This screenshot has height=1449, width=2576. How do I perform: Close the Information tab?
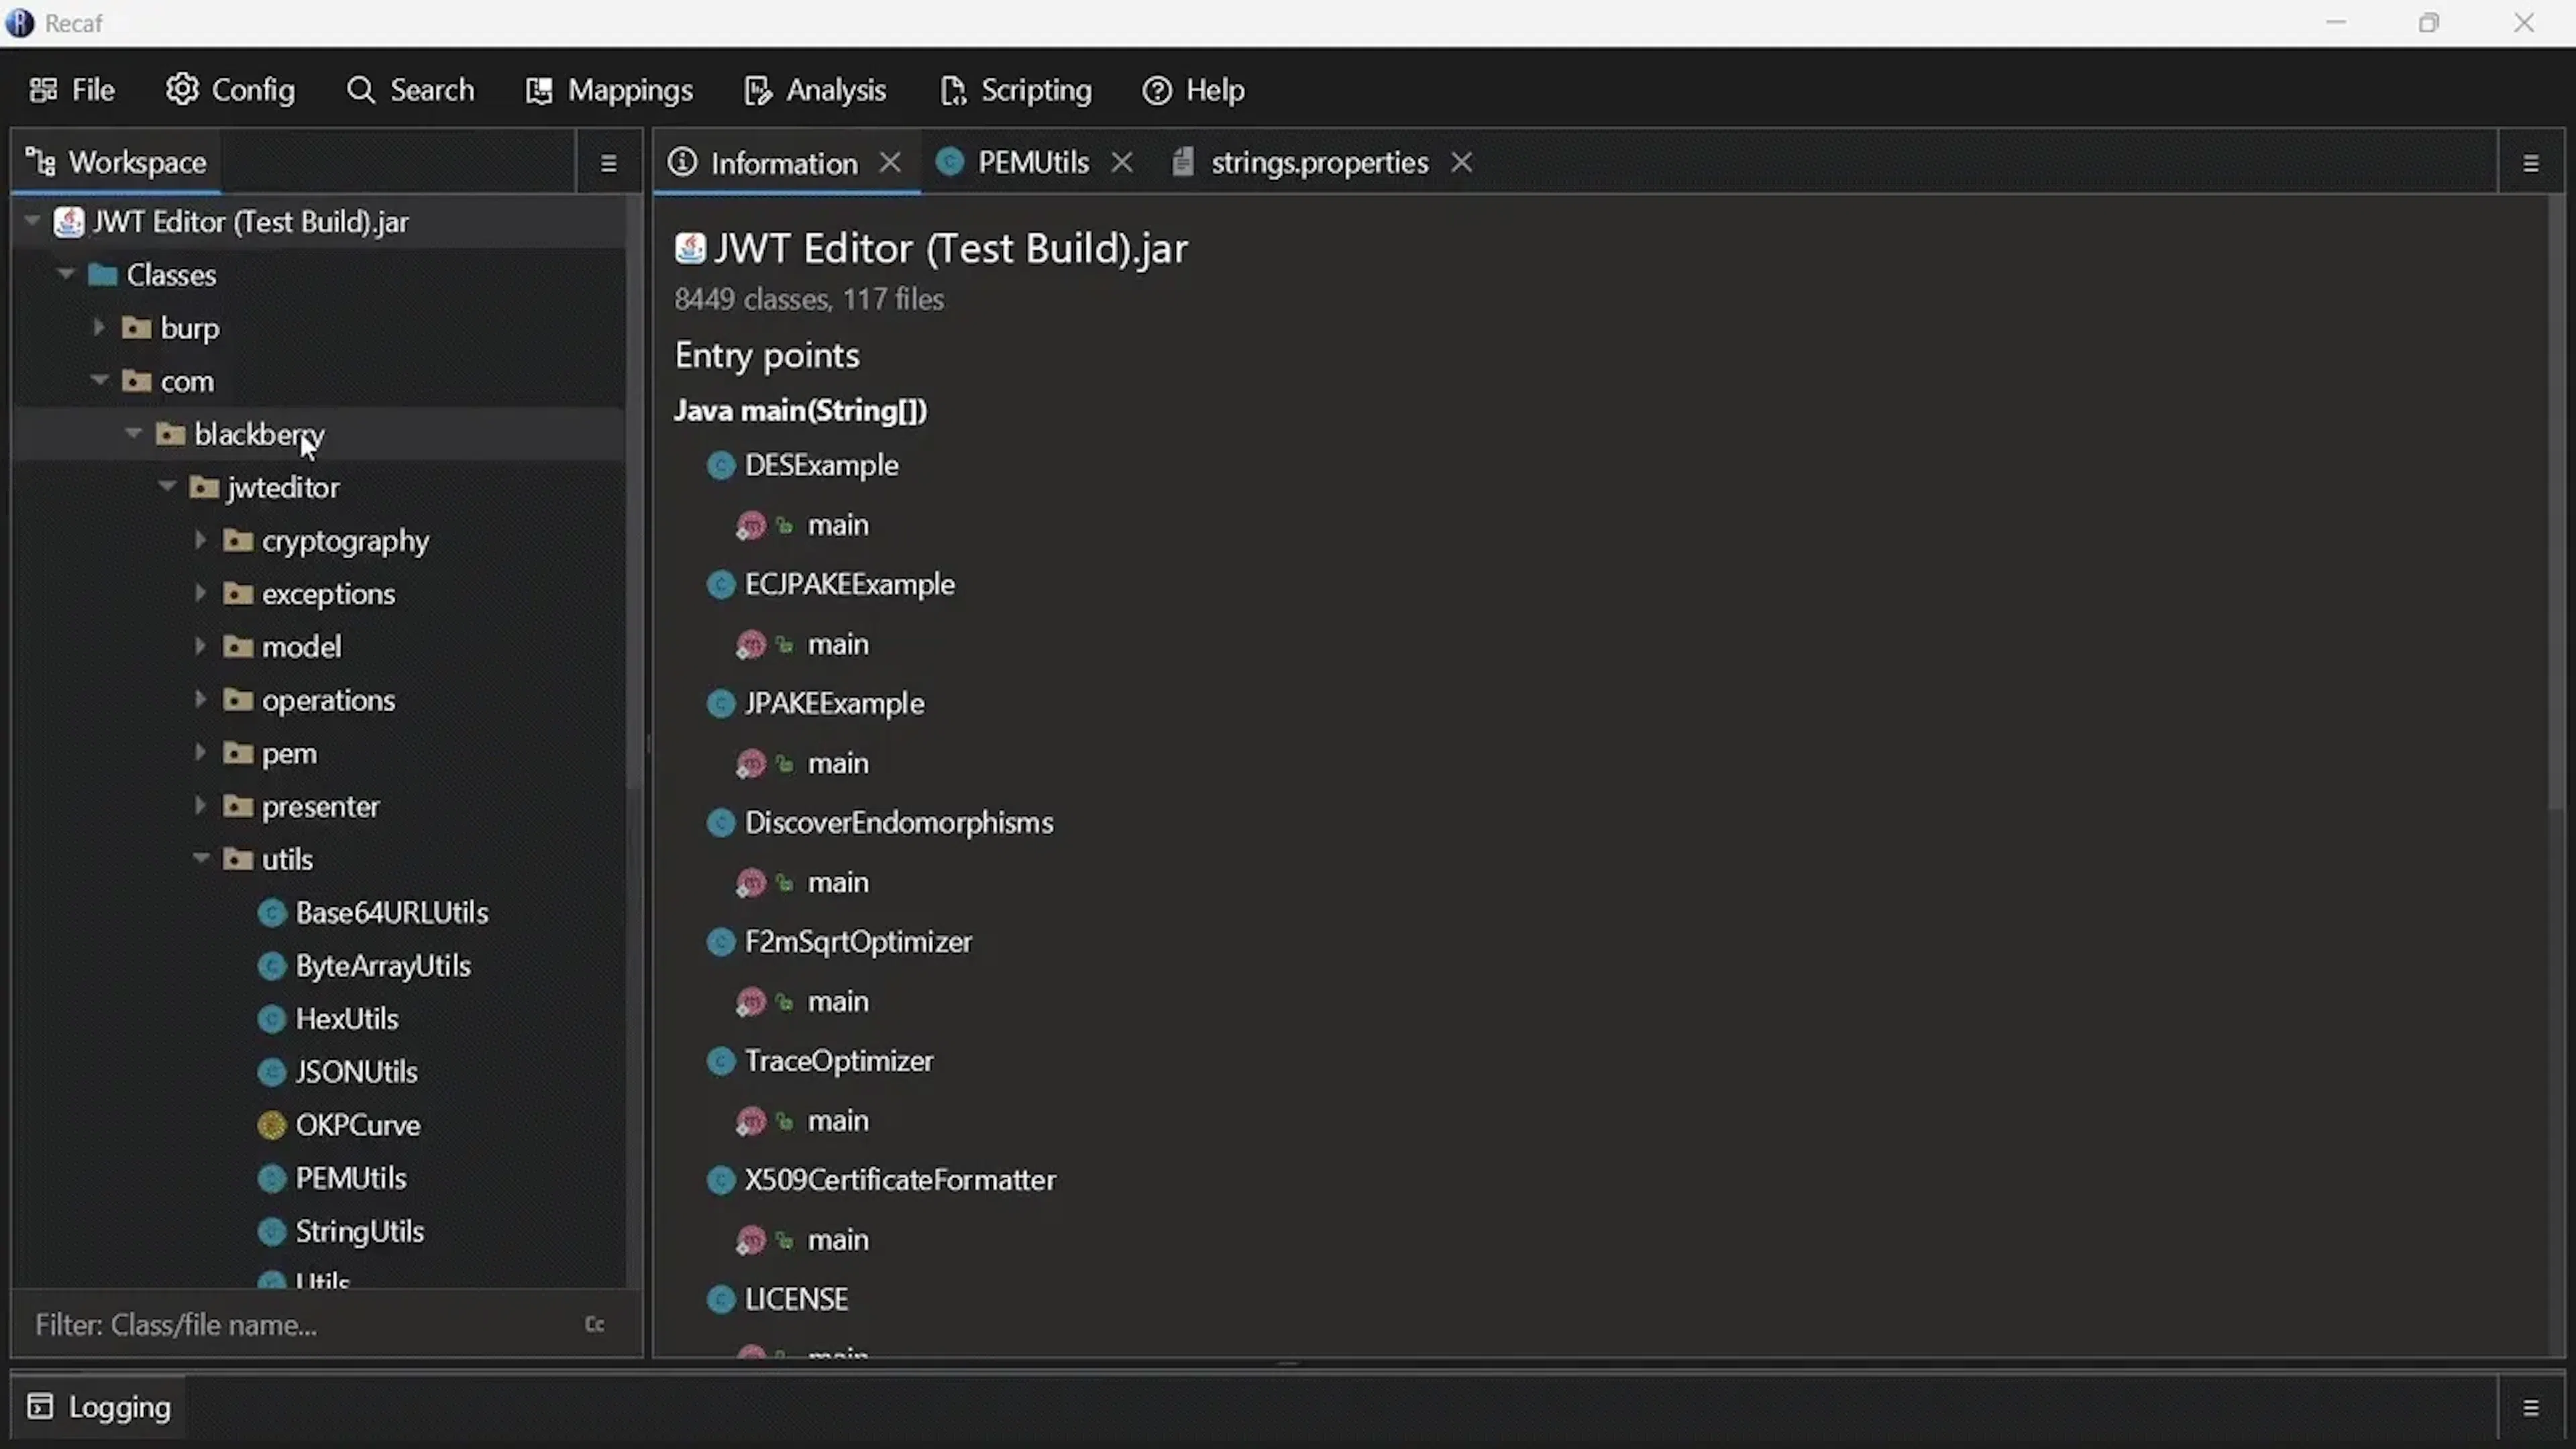pyautogui.click(x=890, y=162)
